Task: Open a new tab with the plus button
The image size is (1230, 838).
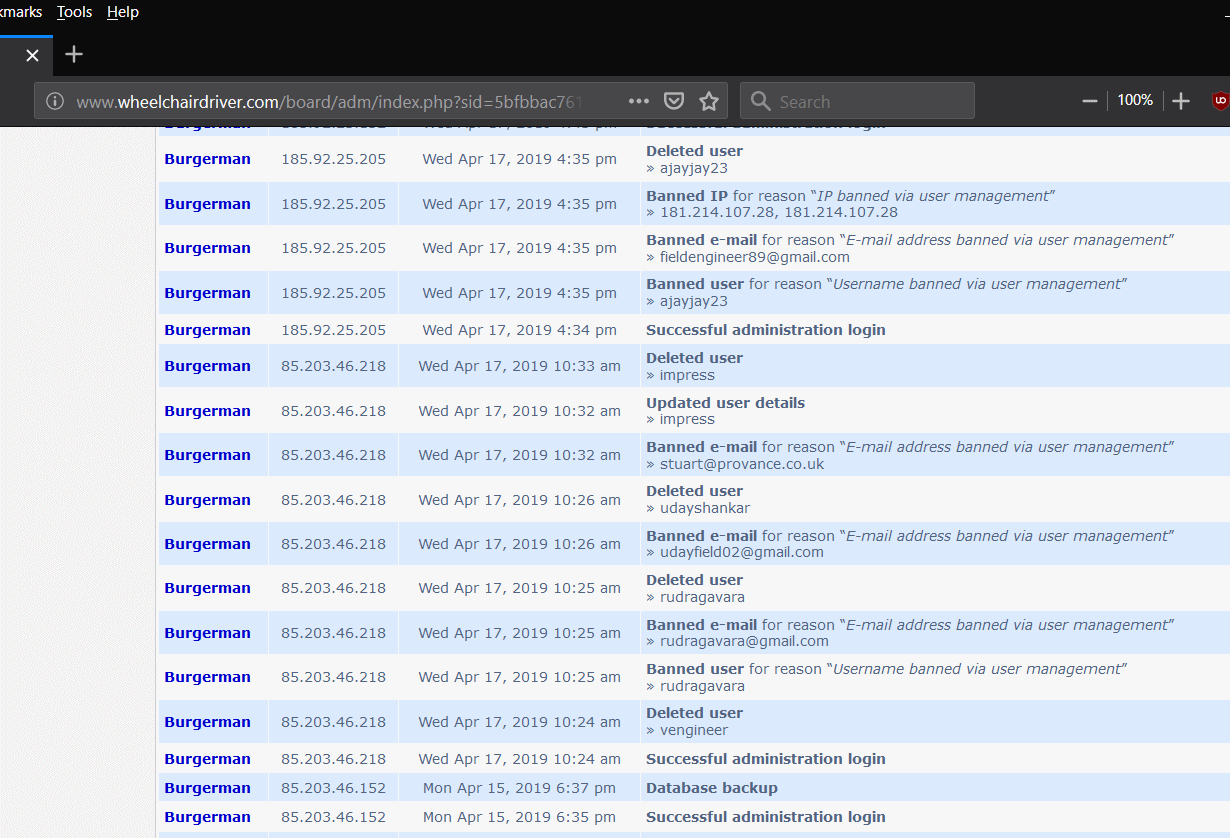Action: 74,54
